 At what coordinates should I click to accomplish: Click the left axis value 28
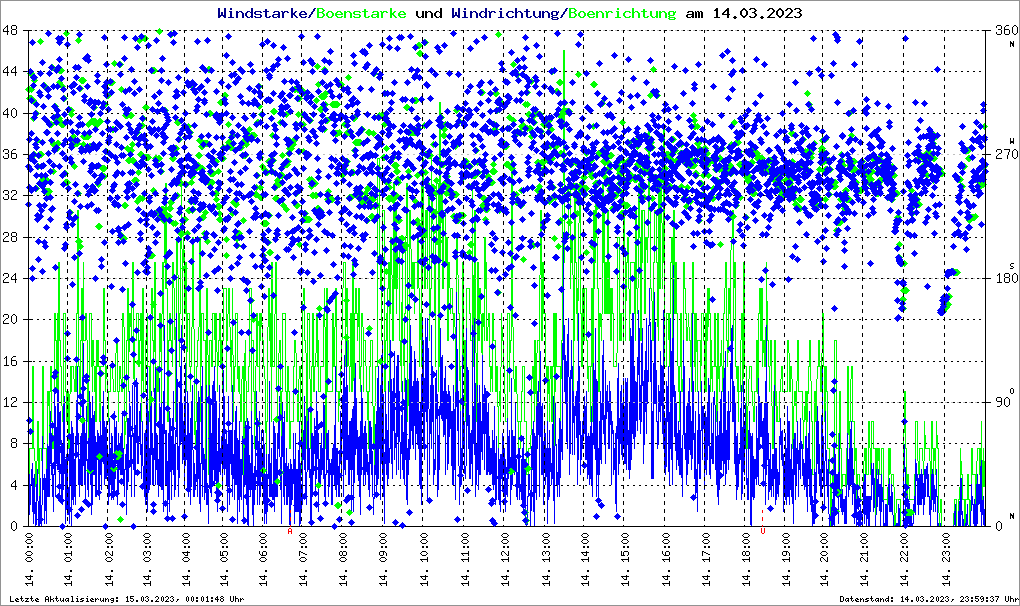(10, 237)
